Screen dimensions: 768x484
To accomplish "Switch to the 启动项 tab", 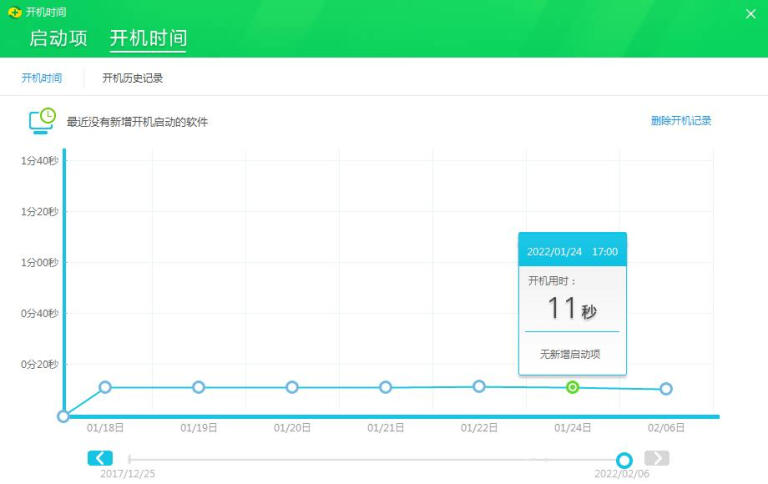I will [58, 38].
